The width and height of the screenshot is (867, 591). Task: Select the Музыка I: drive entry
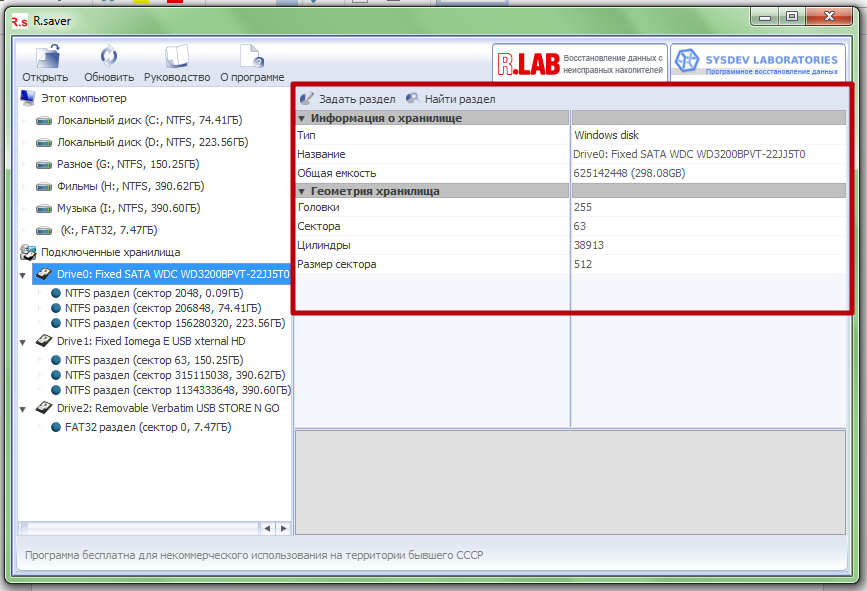128,208
